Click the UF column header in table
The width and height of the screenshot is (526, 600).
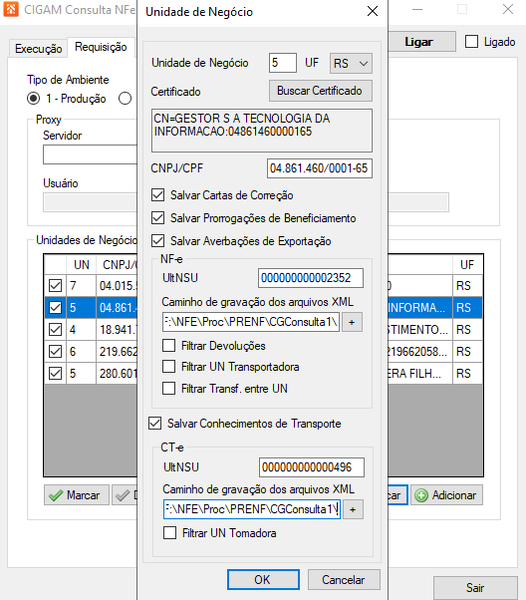tap(467, 264)
